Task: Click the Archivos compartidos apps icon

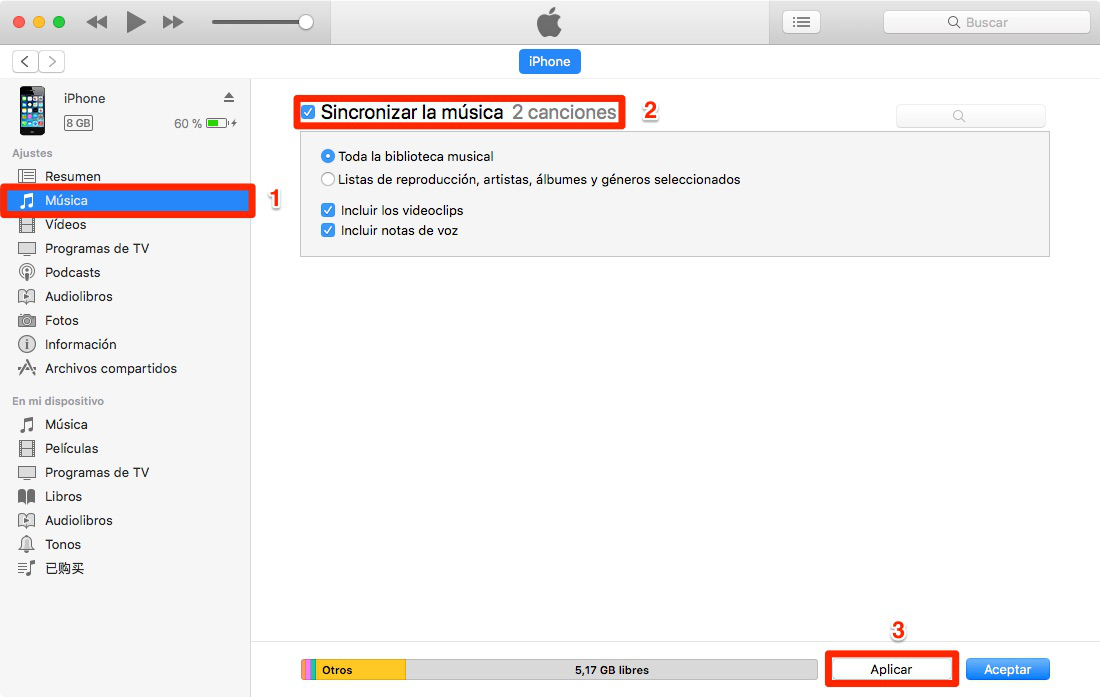Action: click(x=27, y=368)
